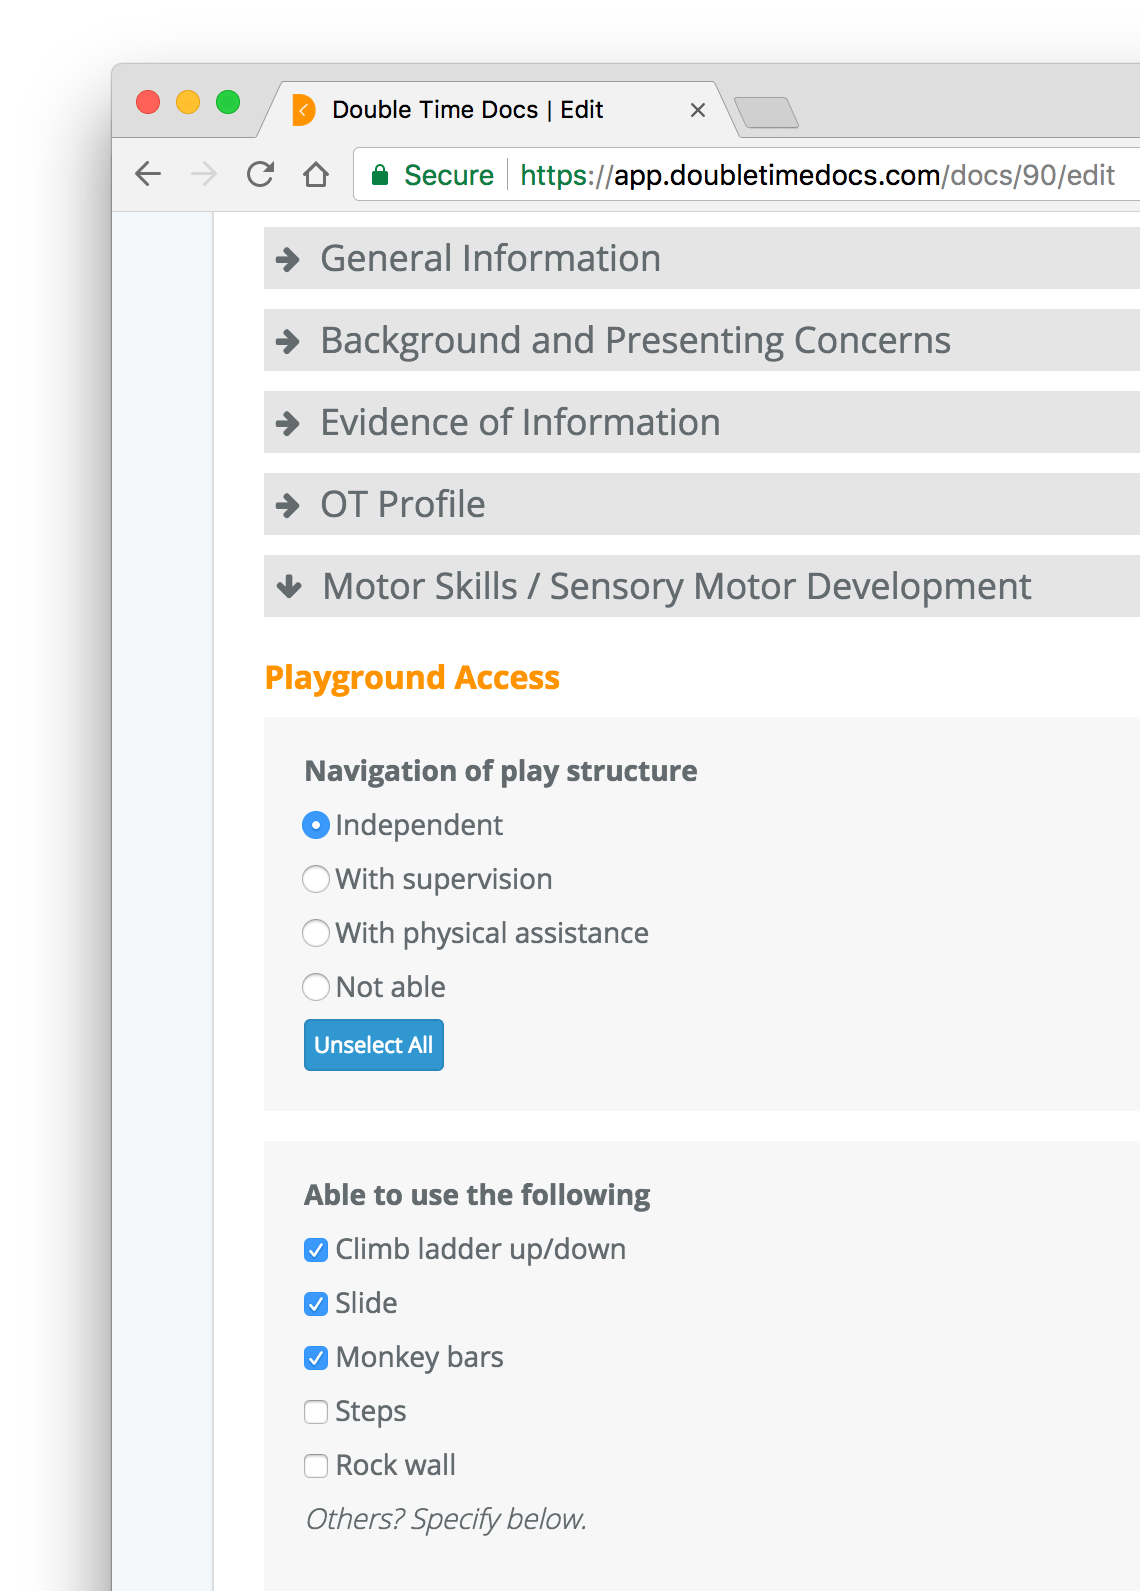Image resolution: width=1140 pixels, height=1591 pixels.
Task: Go to the browser home page icon
Action: pos(316,174)
